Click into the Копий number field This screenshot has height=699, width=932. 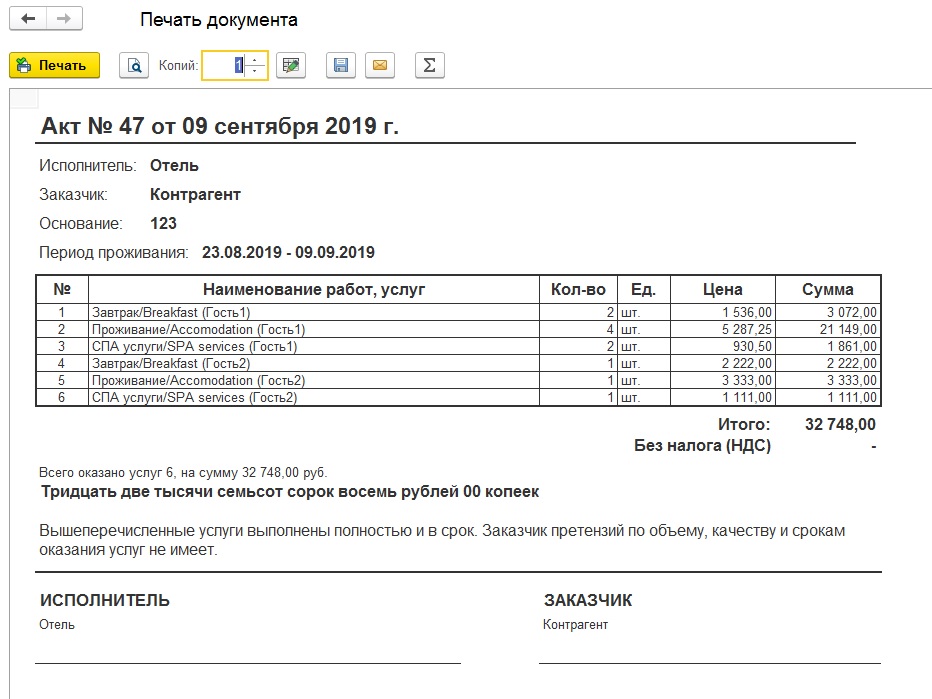tap(223, 65)
